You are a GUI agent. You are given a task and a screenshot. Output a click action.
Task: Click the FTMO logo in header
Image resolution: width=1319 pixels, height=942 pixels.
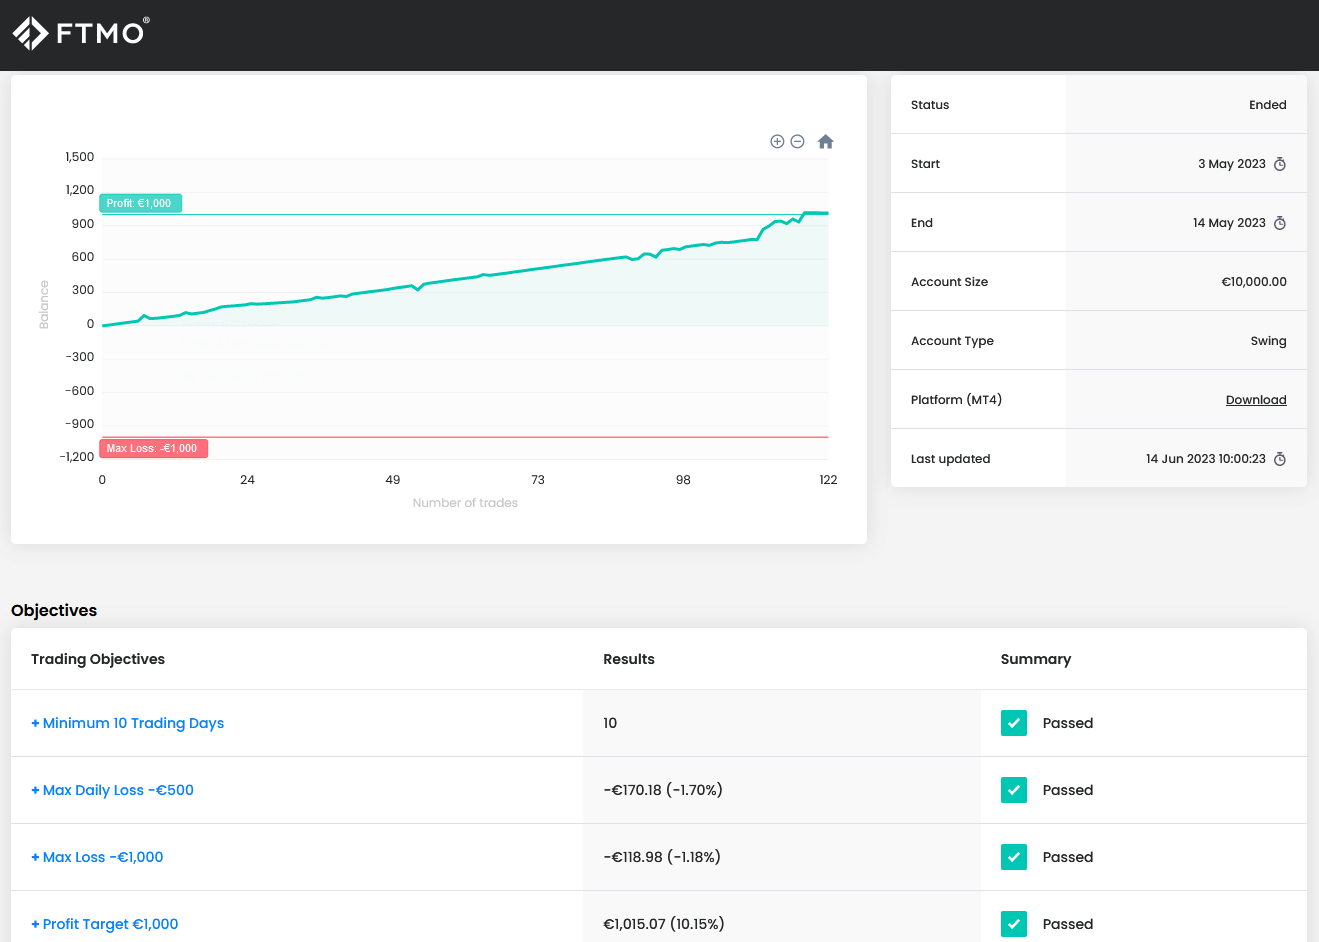[80, 33]
